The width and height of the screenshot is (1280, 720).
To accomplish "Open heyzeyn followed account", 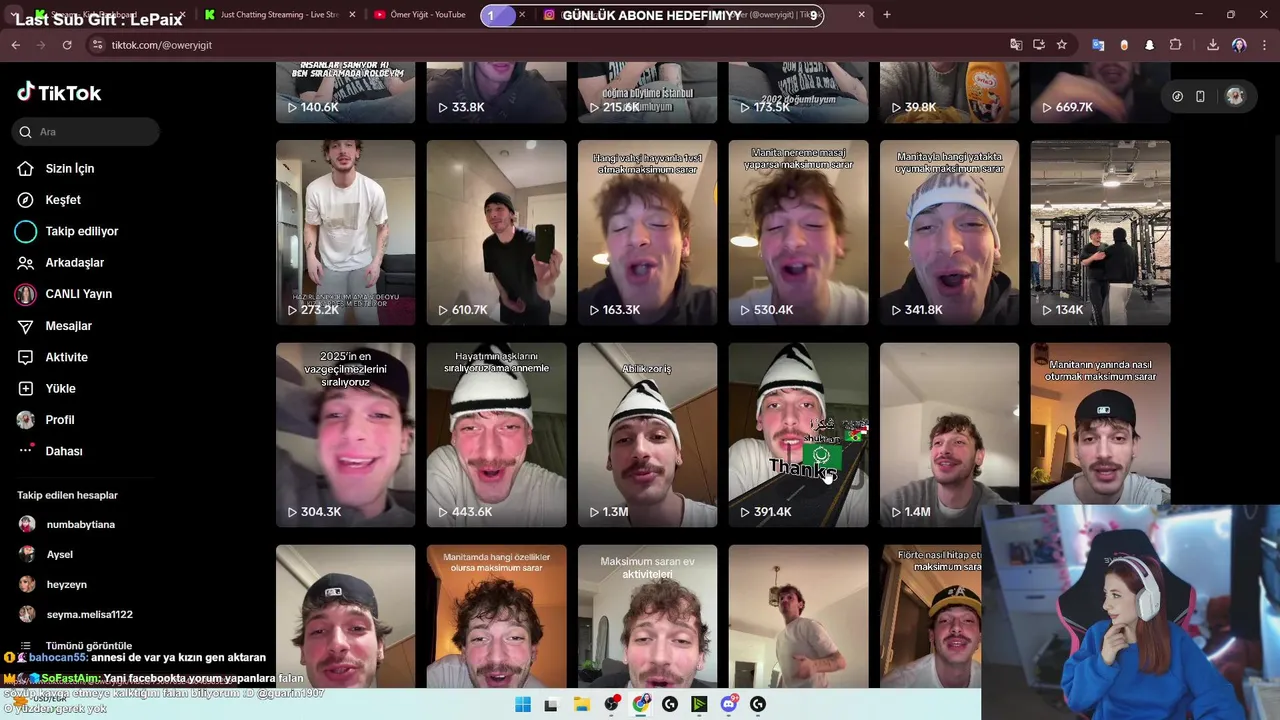I will tap(66, 584).
